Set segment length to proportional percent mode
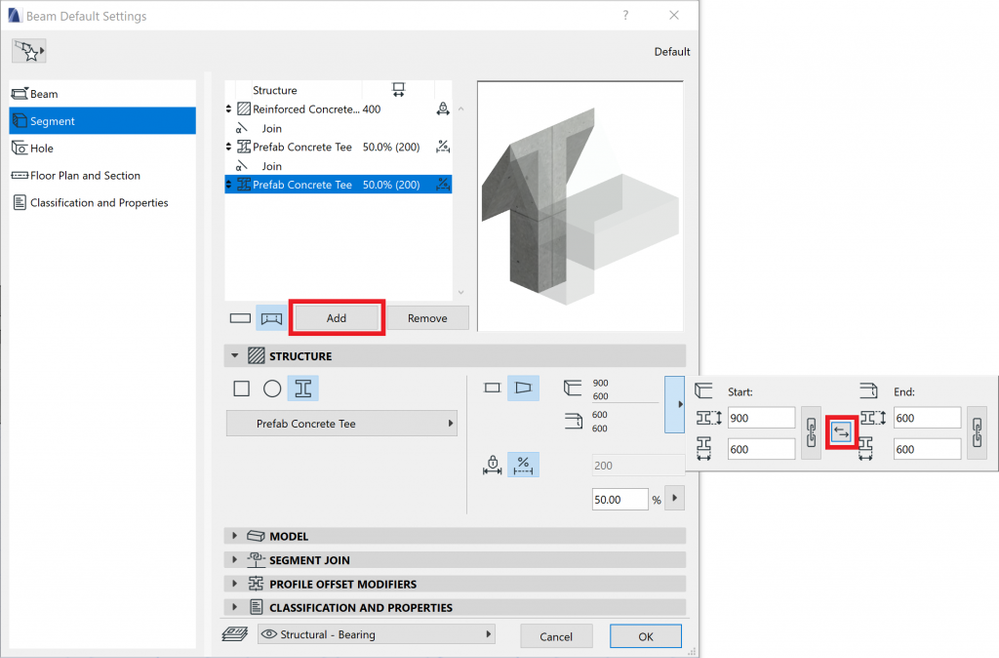999x658 pixels. pyautogui.click(x=523, y=465)
